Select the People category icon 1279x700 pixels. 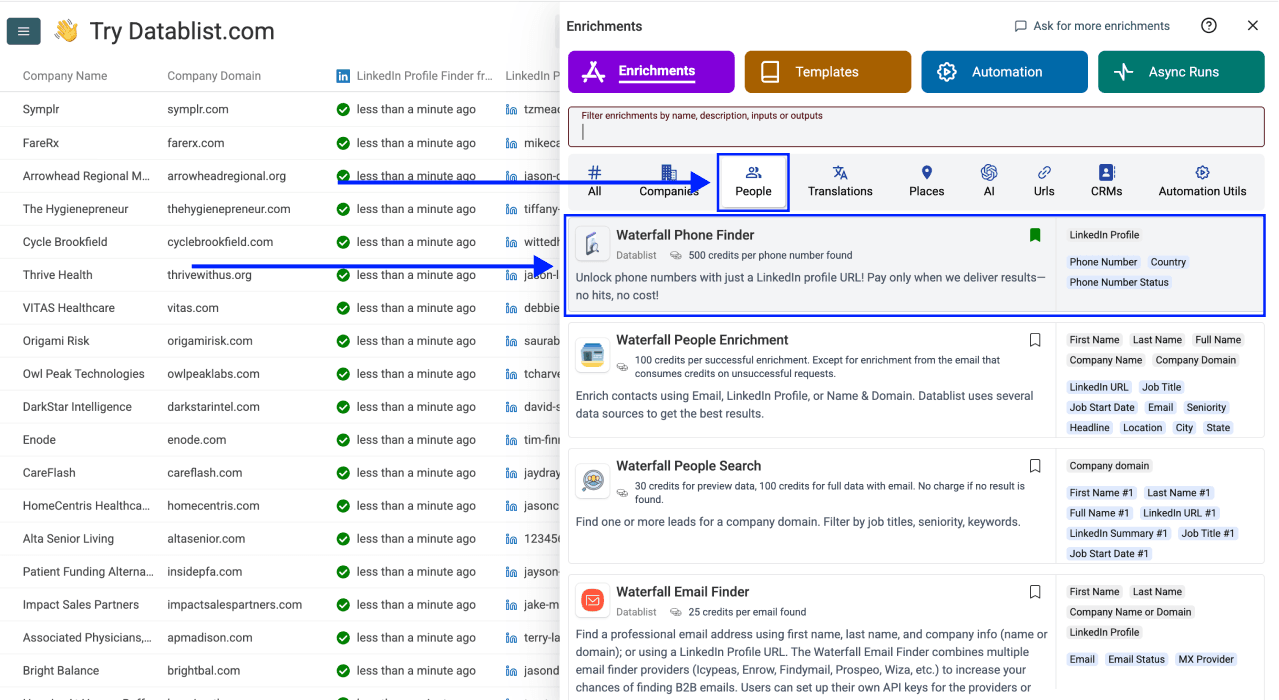point(752,182)
